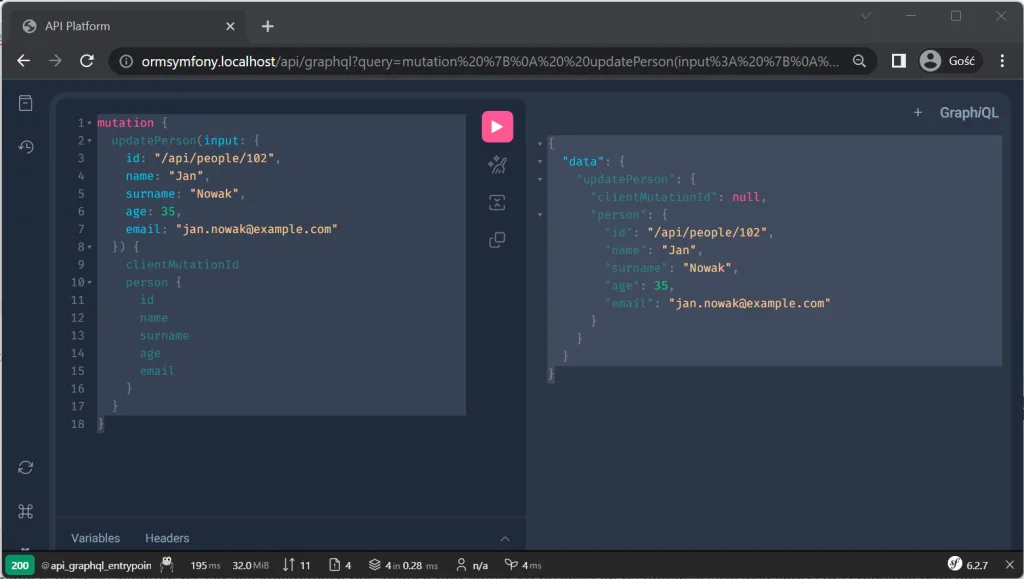The height and width of the screenshot is (579, 1024).
Task: Click the email value in the response
Action: 750,303
